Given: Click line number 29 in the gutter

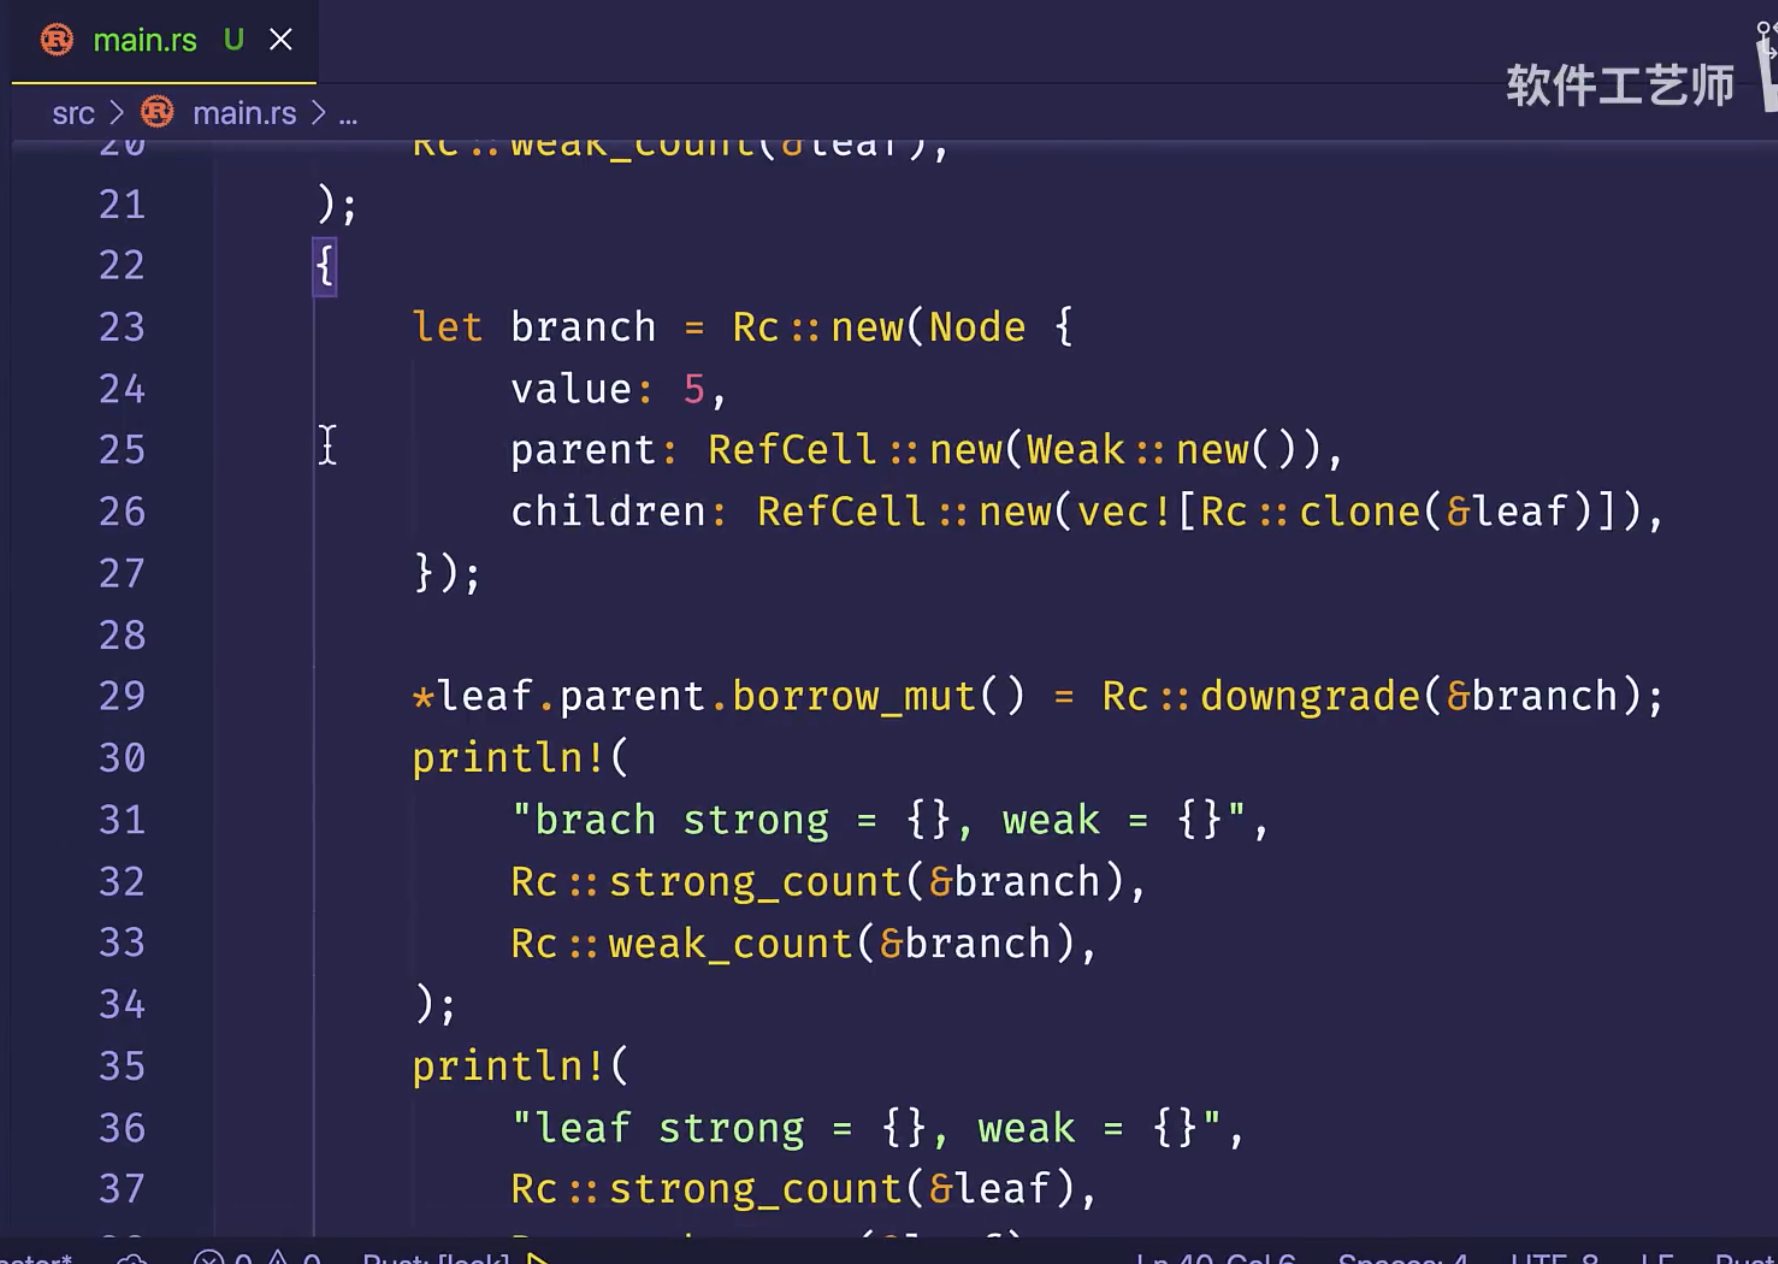Looking at the screenshot, I should point(122,696).
